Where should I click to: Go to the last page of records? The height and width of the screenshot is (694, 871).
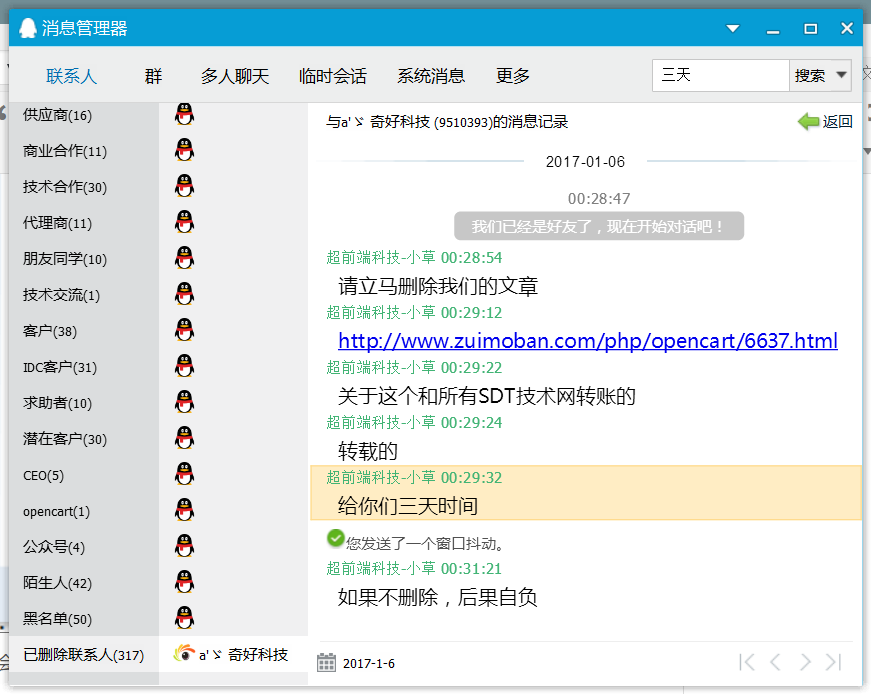[834, 662]
